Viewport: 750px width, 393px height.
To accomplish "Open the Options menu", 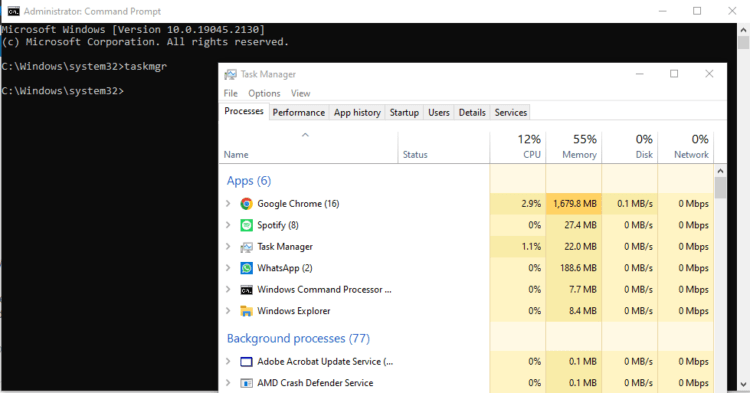I will tap(264, 93).
